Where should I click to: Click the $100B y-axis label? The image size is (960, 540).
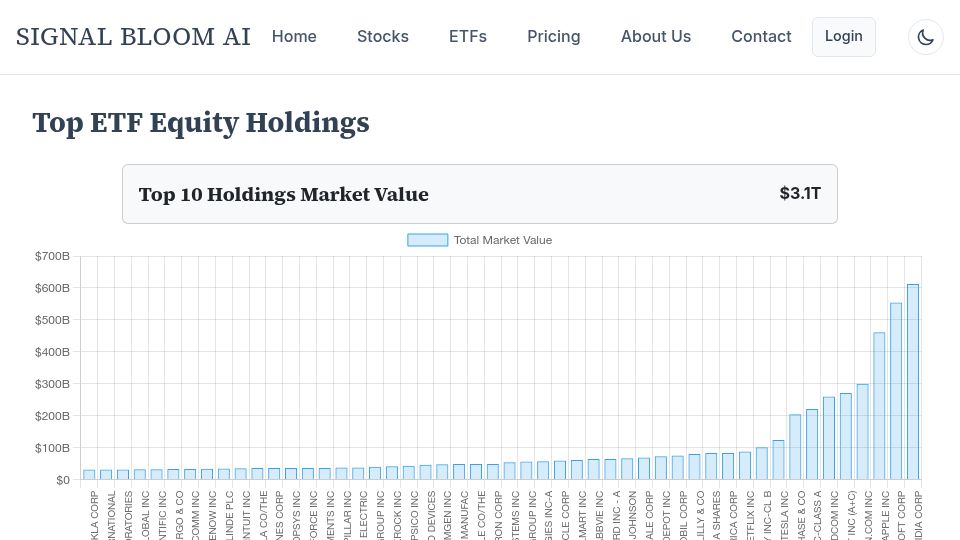[52, 448]
